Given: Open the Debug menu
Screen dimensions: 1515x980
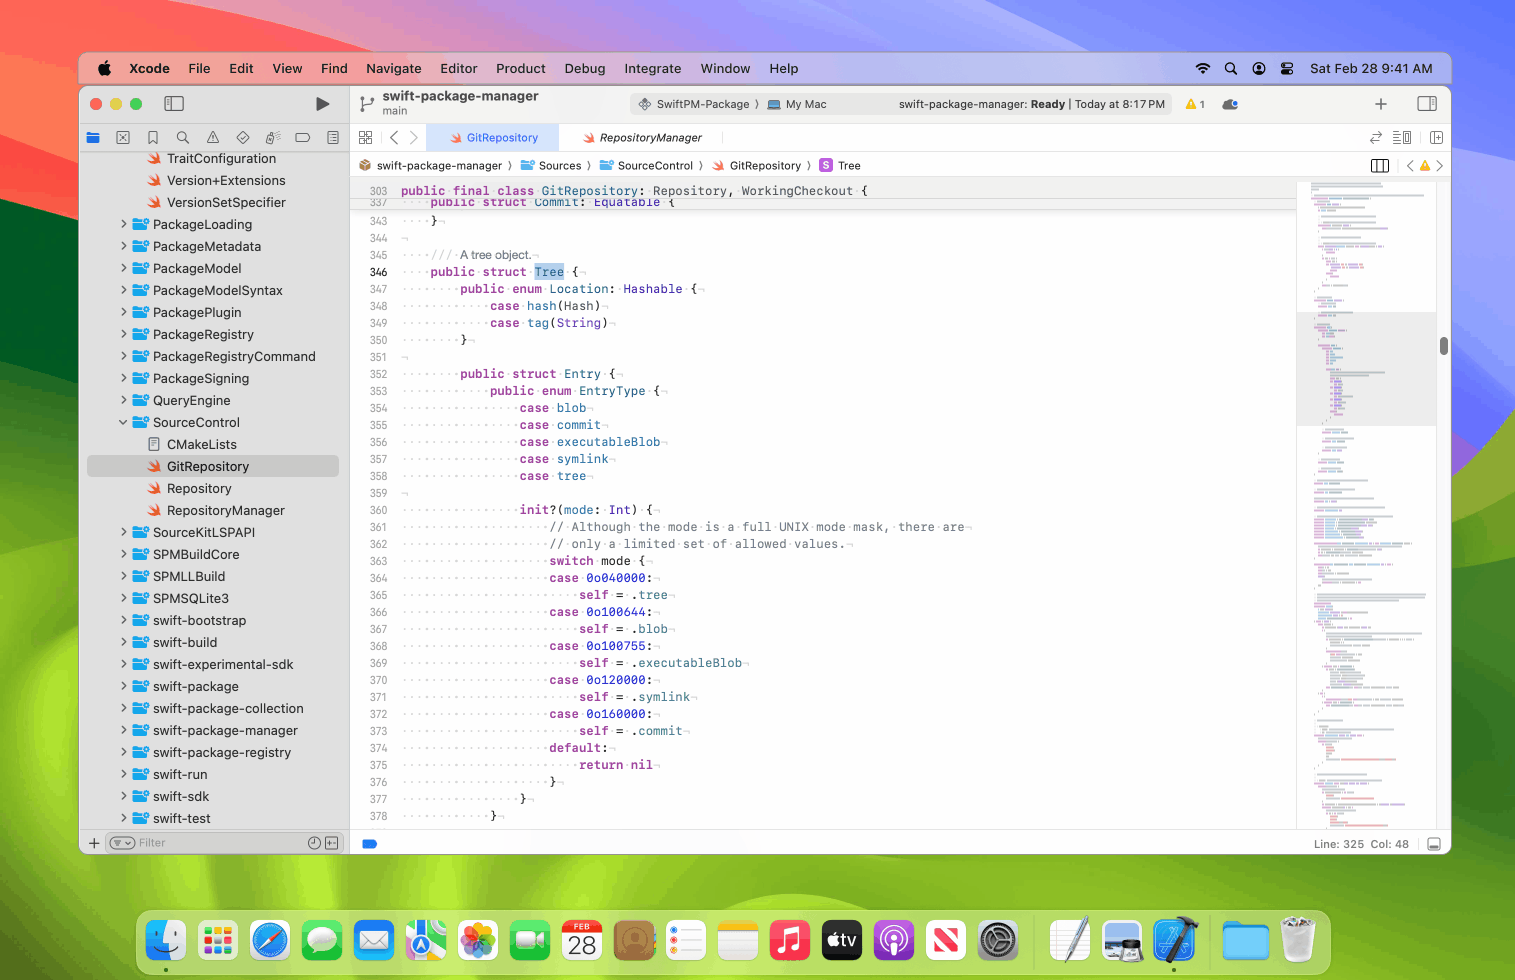Looking at the screenshot, I should (x=585, y=69).
